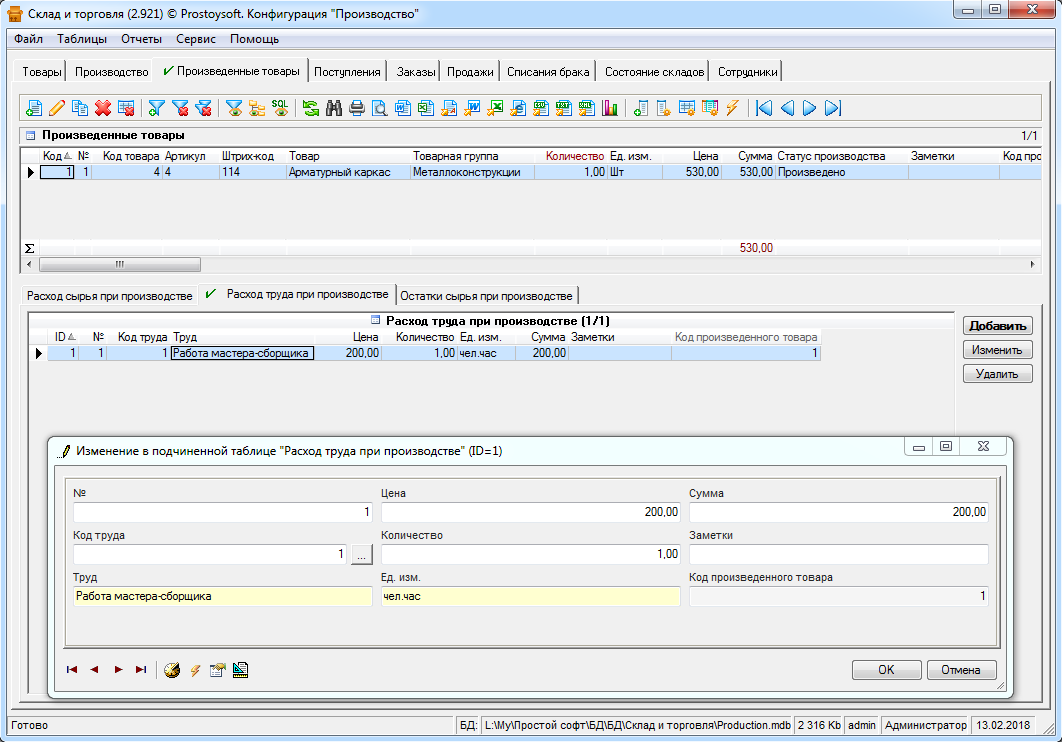This screenshot has height=742, width=1062.
Task: Click the dialog's red first-record arrow
Action: (72, 670)
